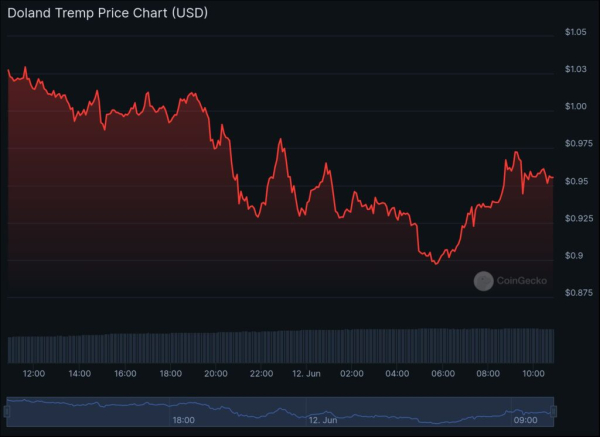Click the '12. Jun' label in range navigator

coord(323,420)
